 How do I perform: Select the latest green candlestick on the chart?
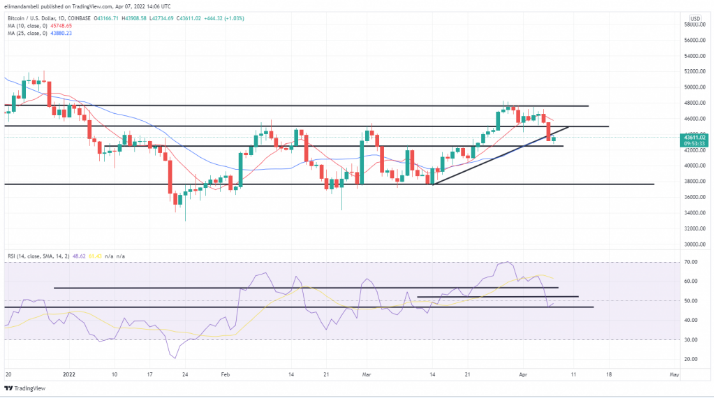[554, 139]
